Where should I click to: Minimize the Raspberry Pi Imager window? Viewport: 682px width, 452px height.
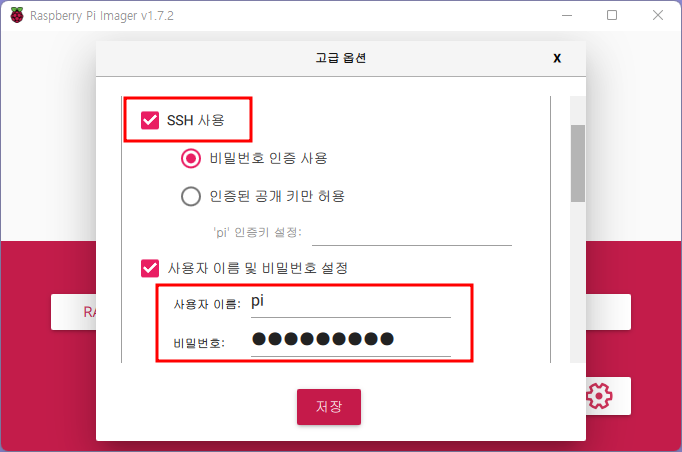point(567,15)
